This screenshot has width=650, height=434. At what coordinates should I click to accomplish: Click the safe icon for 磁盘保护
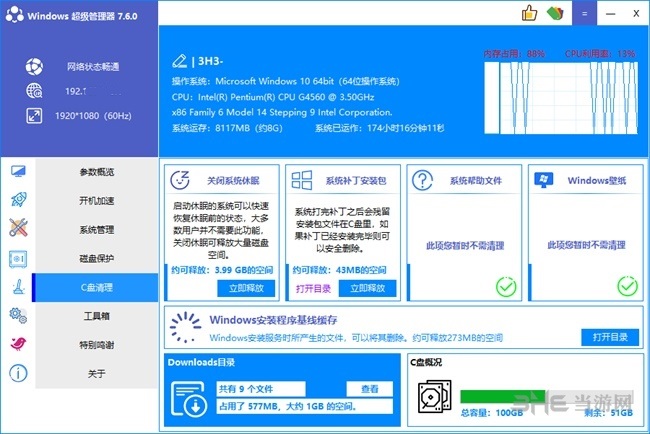[x=18, y=259]
